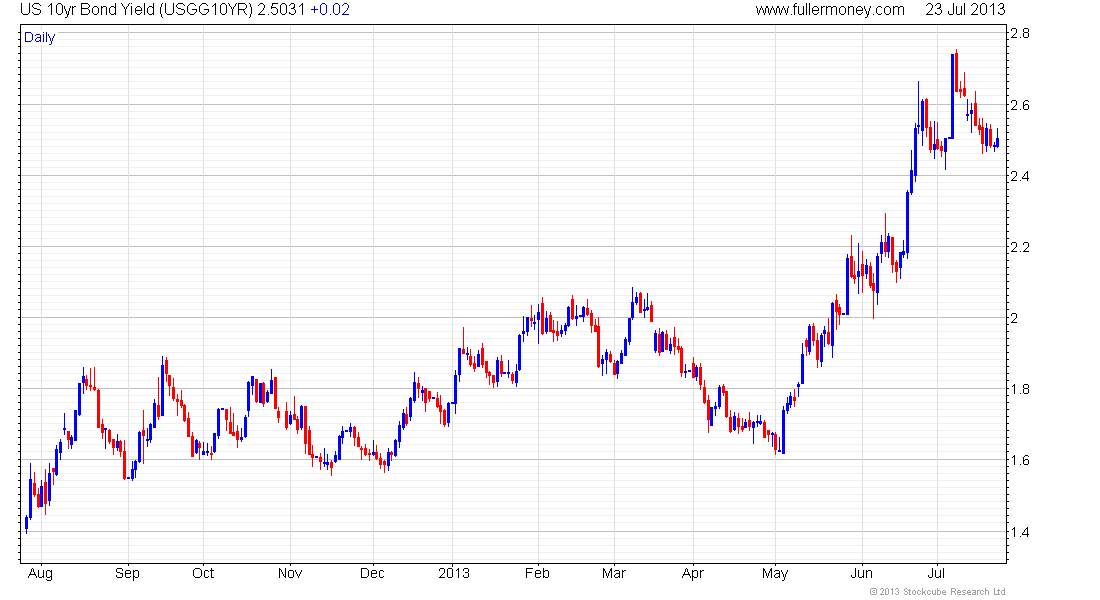This screenshot has width=1100, height=600.
Task: Click the '© 2013 Stockcube Research Ltd' copyright text
Action: pos(937,592)
